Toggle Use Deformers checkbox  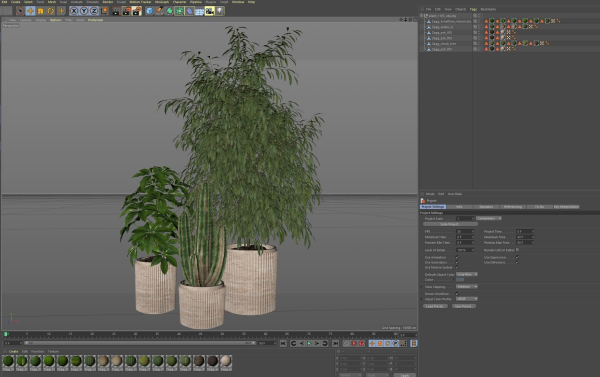(517, 263)
